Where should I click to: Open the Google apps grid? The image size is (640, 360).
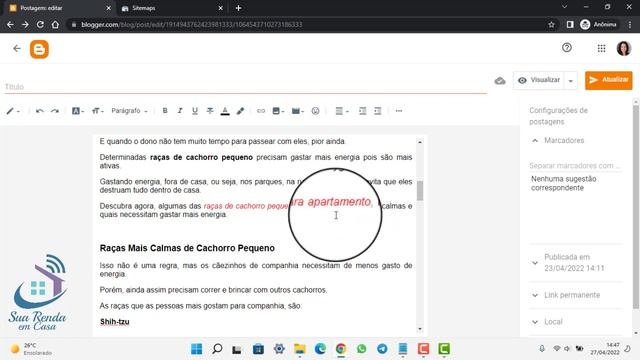click(x=601, y=49)
